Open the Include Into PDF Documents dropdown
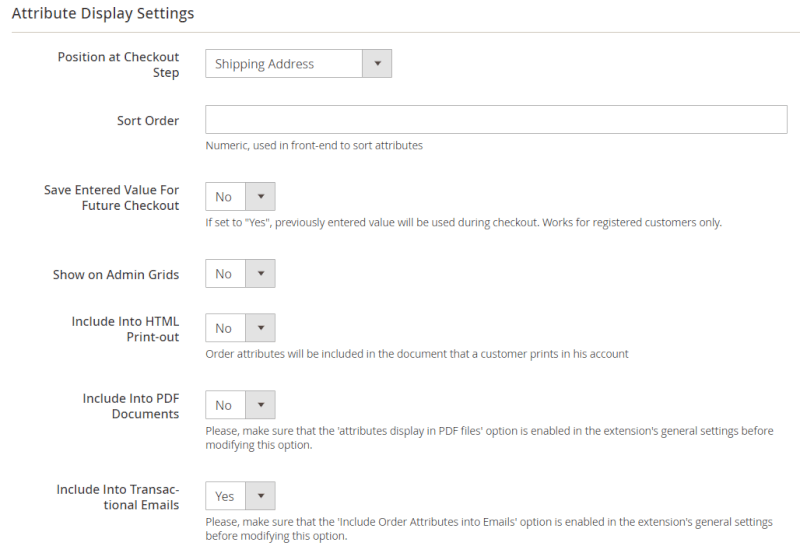Image resolution: width=800 pixels, height=560 pixels. [240, 405]
